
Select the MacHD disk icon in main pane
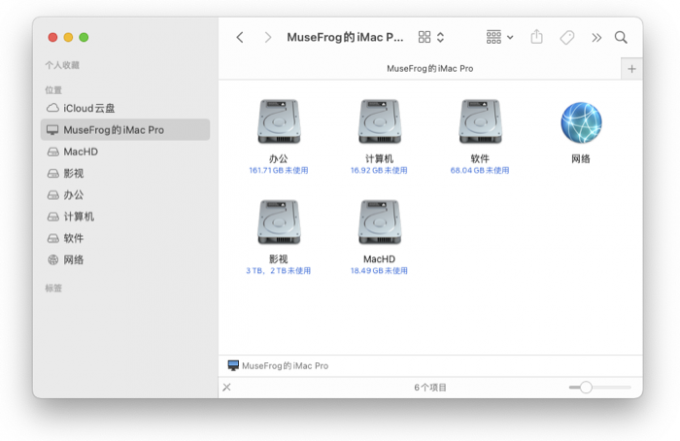pyautogui.click(x=379, y=222)
